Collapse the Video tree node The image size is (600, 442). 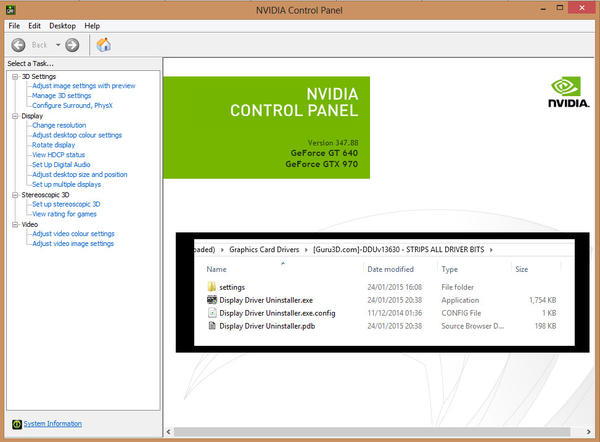[x=15, y=224]
